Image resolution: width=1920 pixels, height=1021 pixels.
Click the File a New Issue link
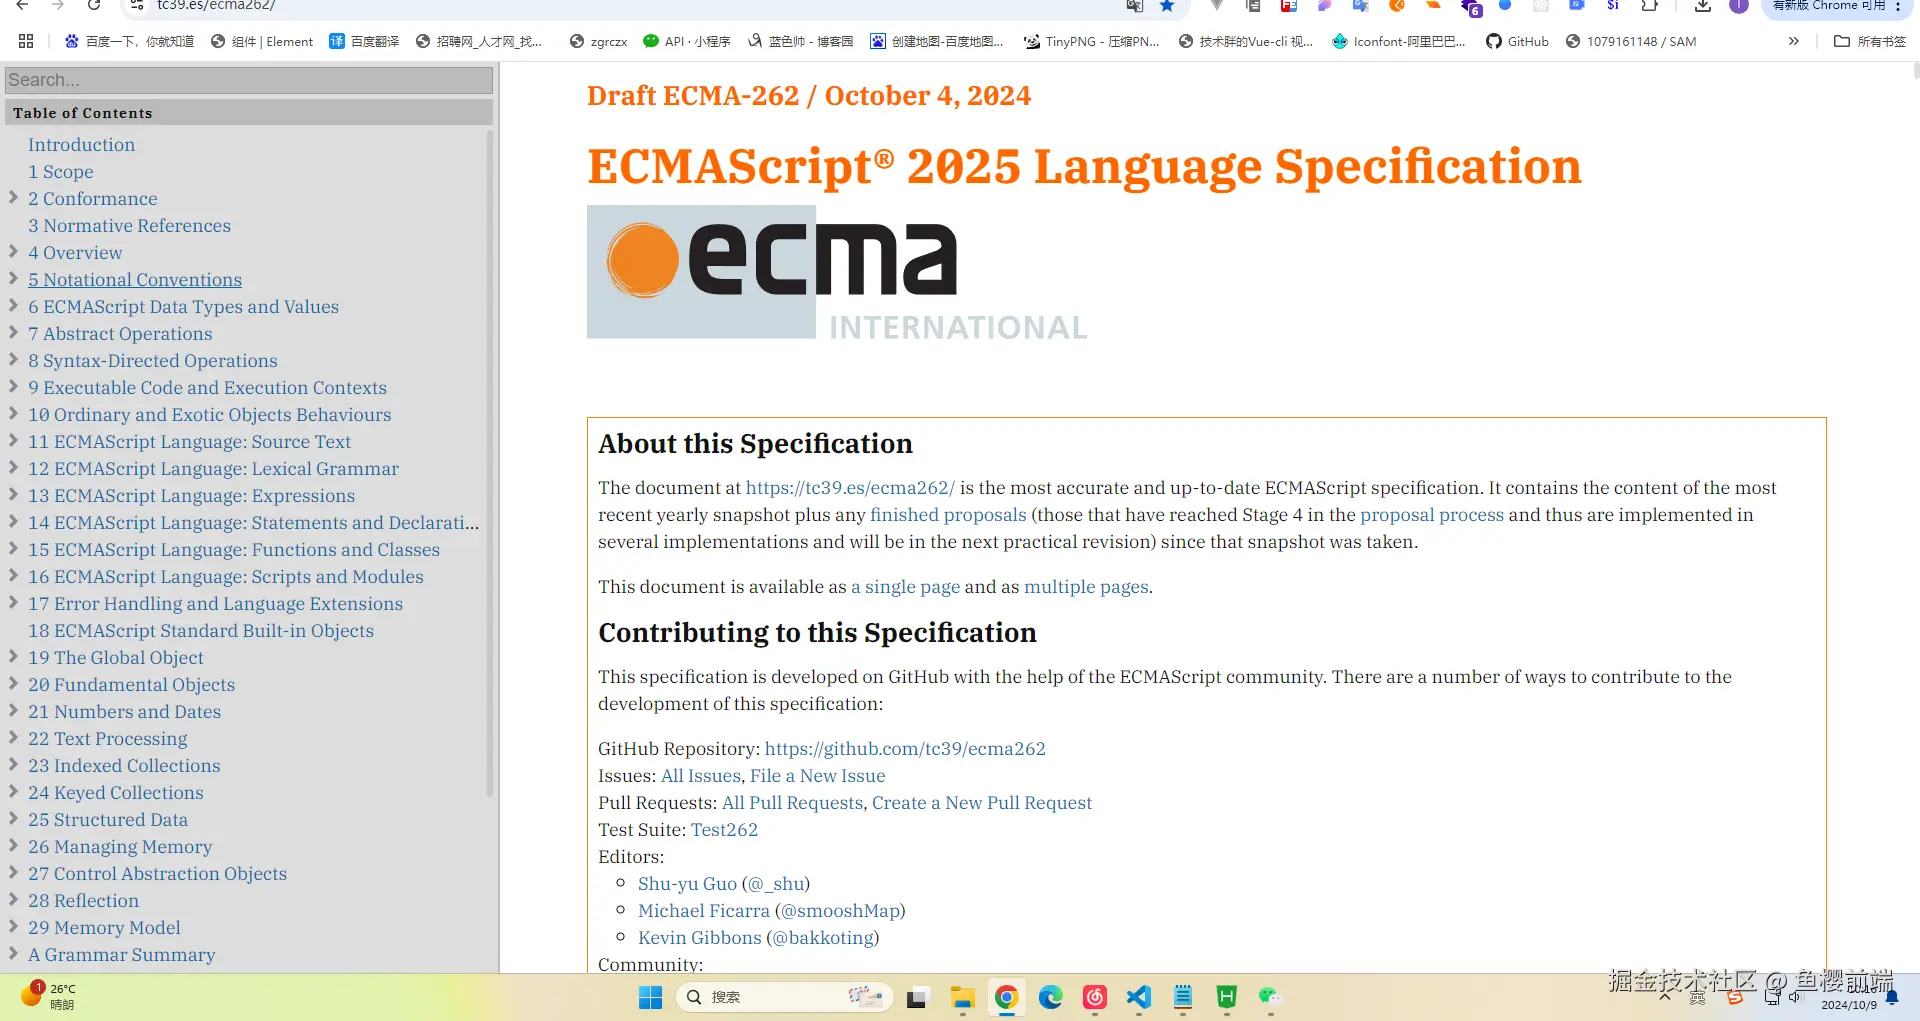(817, 776)
